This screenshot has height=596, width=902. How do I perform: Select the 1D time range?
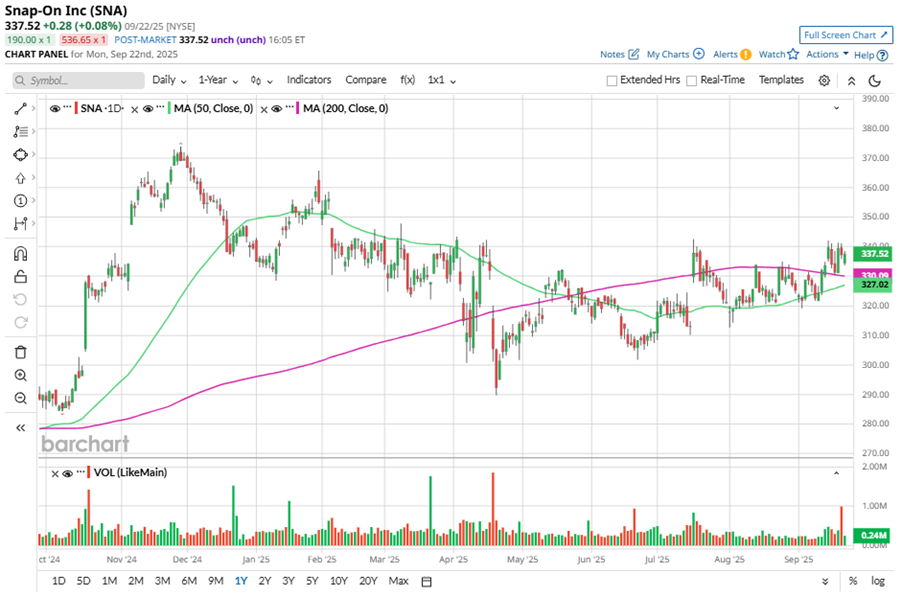click(x=58, y=581)
